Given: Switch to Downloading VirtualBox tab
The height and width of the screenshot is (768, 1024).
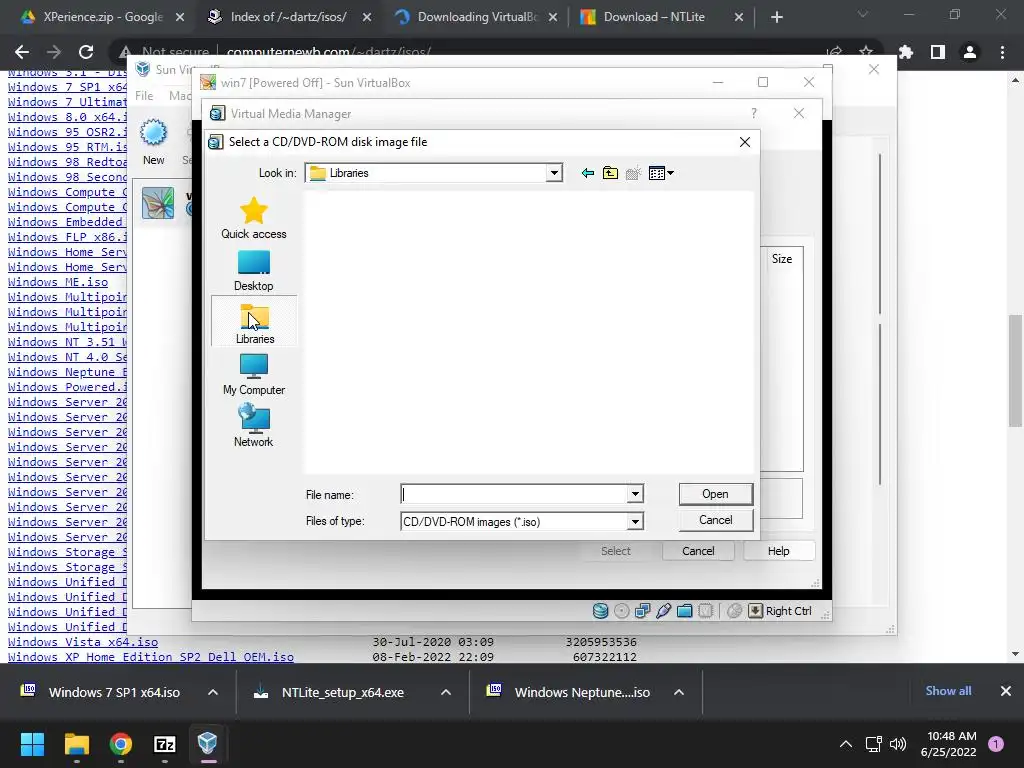Looking at the screenshot, I should (477, 17).
